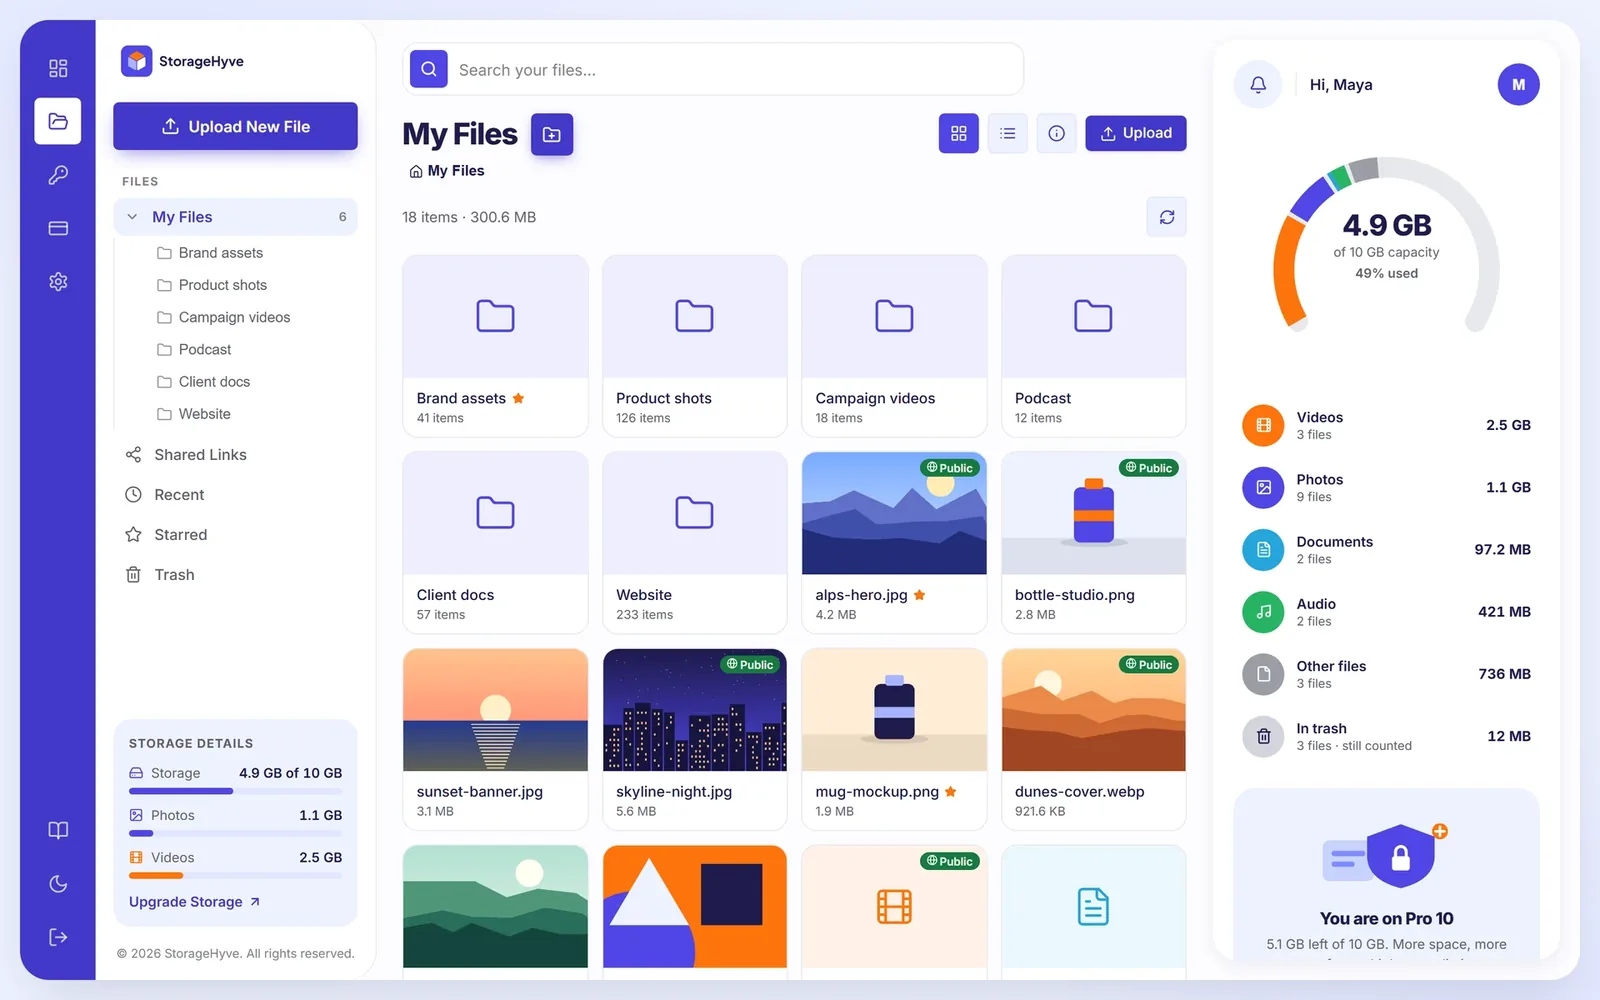This screenshot has height=1000, width=1600.
Task: Open Maya's profile avatar
Action: tap(1518, 85)
